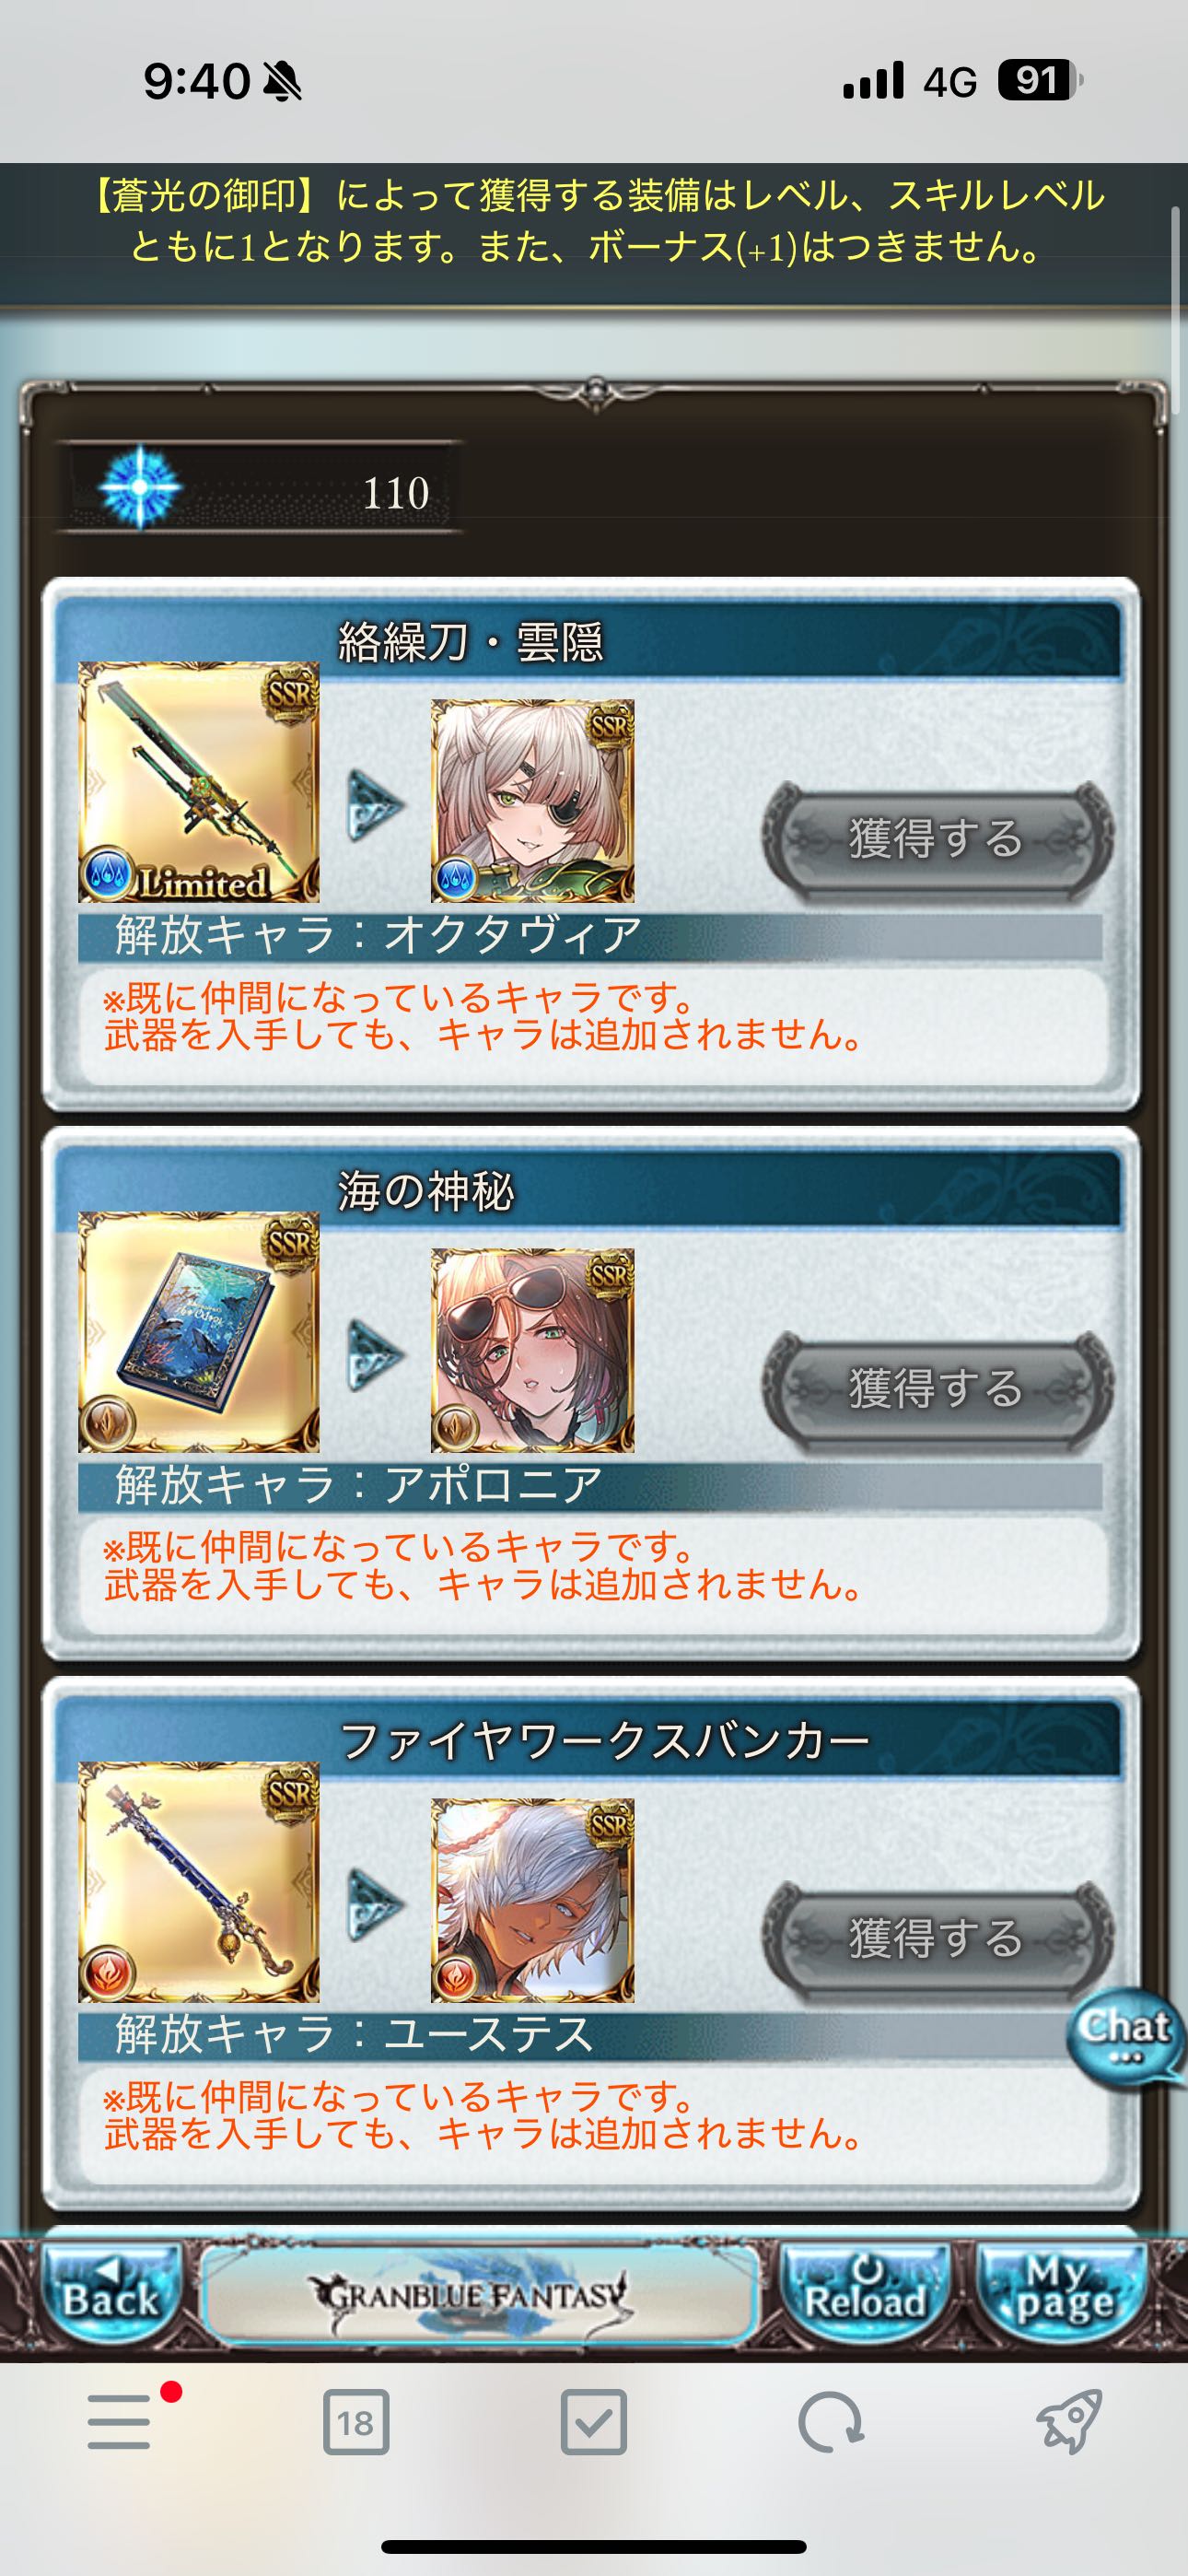Open the calendar icon showing 18
1188x2576 pixels.
tap(356, 2422)
